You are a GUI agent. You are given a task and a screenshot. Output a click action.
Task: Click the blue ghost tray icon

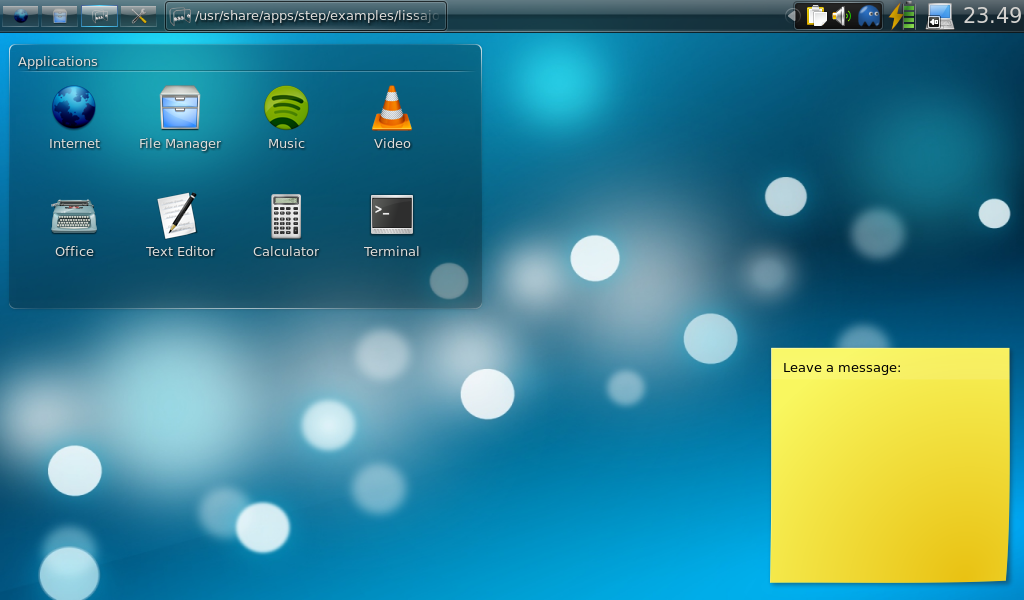click(869, 16)
